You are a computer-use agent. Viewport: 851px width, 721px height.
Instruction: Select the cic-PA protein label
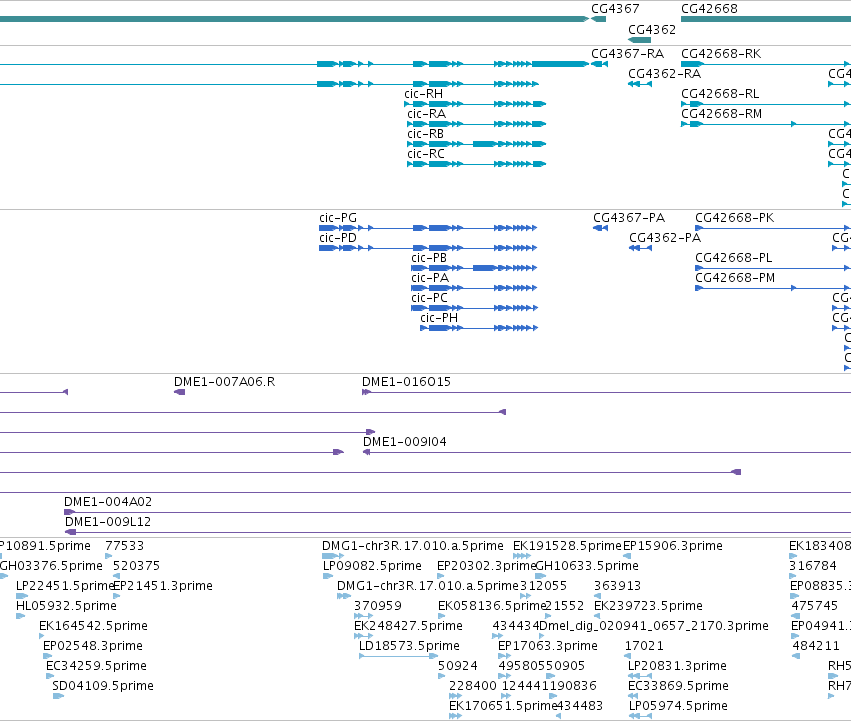(x=430, y=279)
